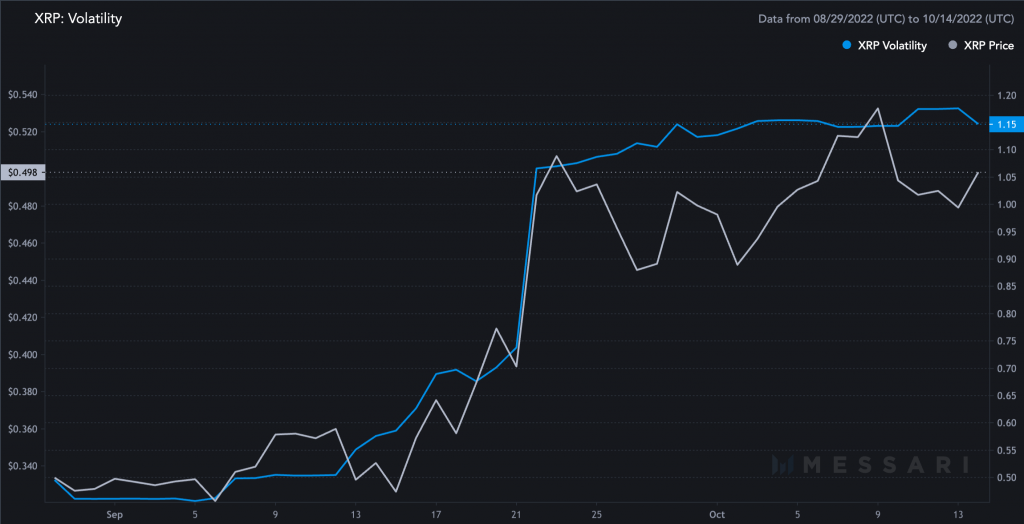This screenshot has height=524, width=1024.
Task: Click the 0.75 right axis label
Action: pos(1006,341)
